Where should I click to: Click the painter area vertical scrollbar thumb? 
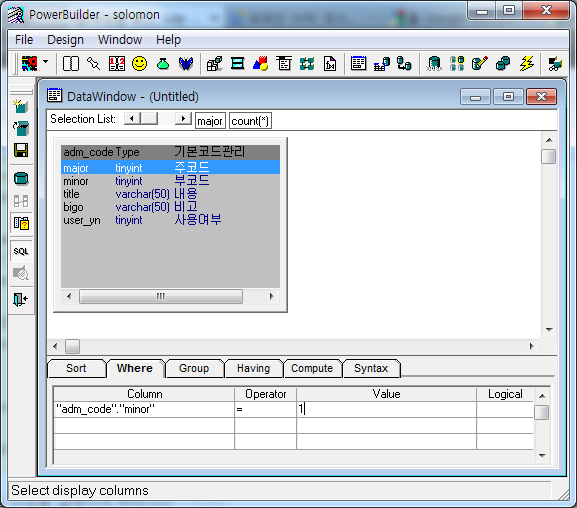[549, 156]
